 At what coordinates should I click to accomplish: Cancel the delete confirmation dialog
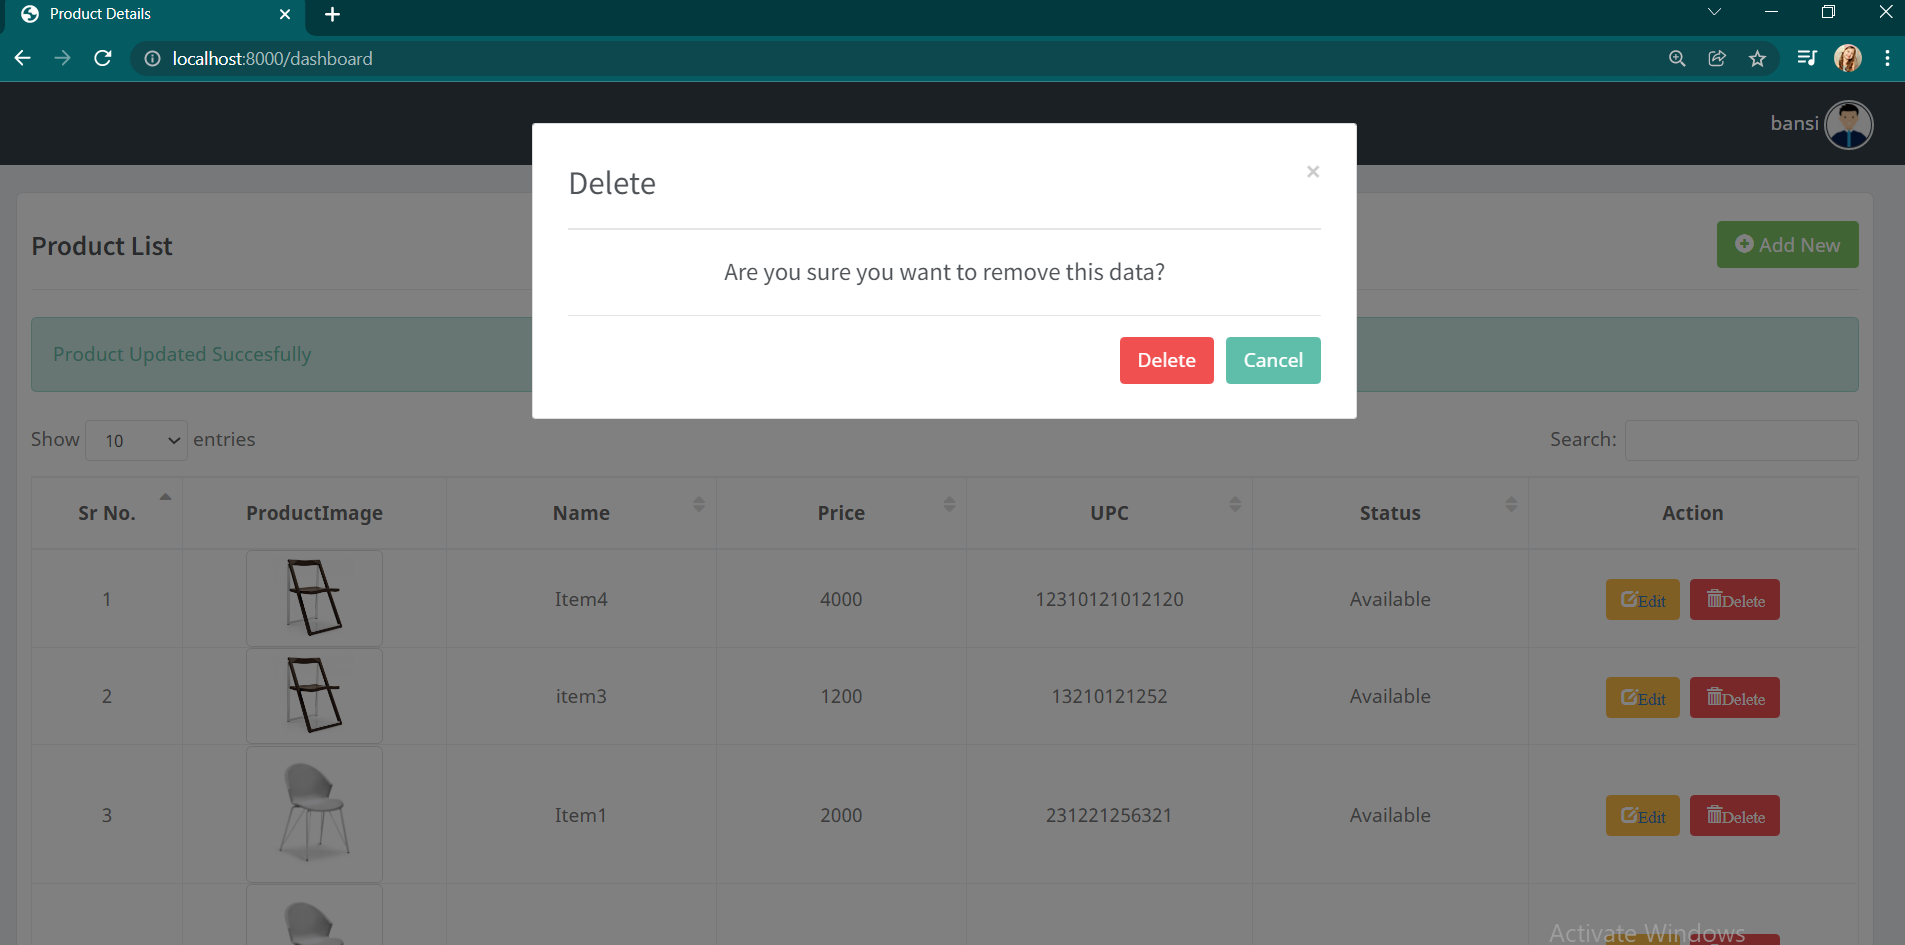pos(1272,360)
